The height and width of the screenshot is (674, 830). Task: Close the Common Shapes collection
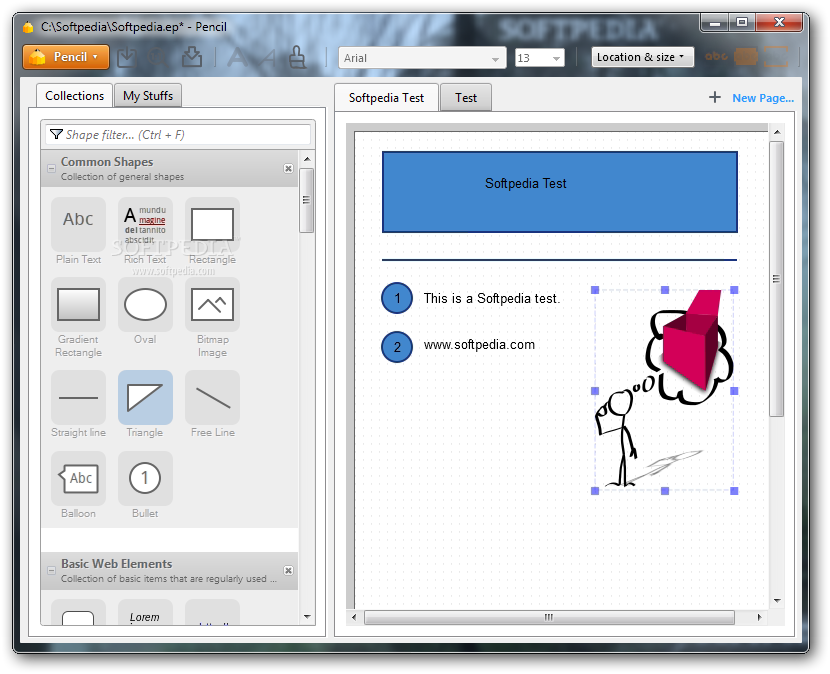click(288, 168)
